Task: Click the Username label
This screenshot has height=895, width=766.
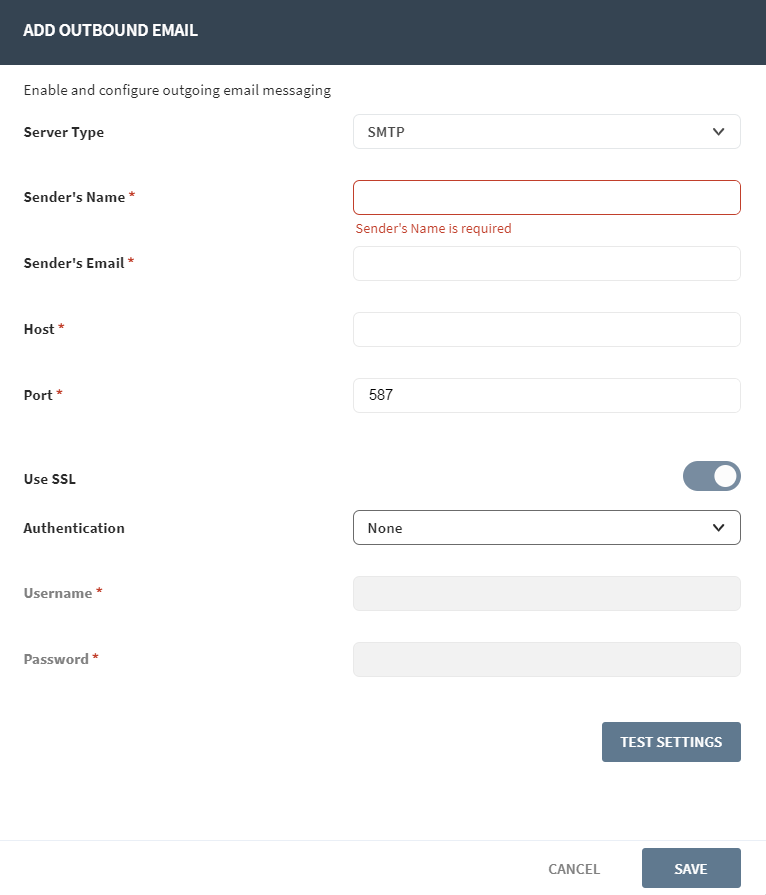Action: 63,593
